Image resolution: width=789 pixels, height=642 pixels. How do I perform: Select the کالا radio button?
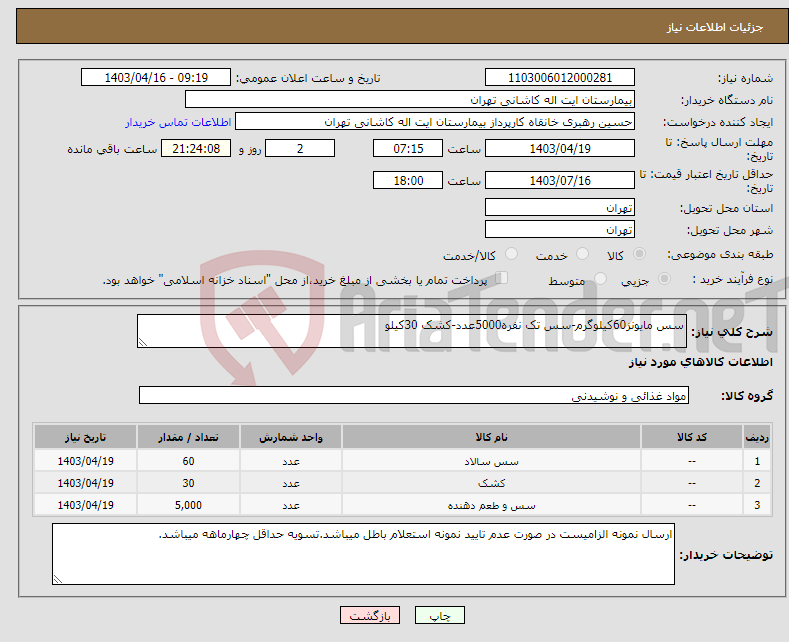click(639, 254)
